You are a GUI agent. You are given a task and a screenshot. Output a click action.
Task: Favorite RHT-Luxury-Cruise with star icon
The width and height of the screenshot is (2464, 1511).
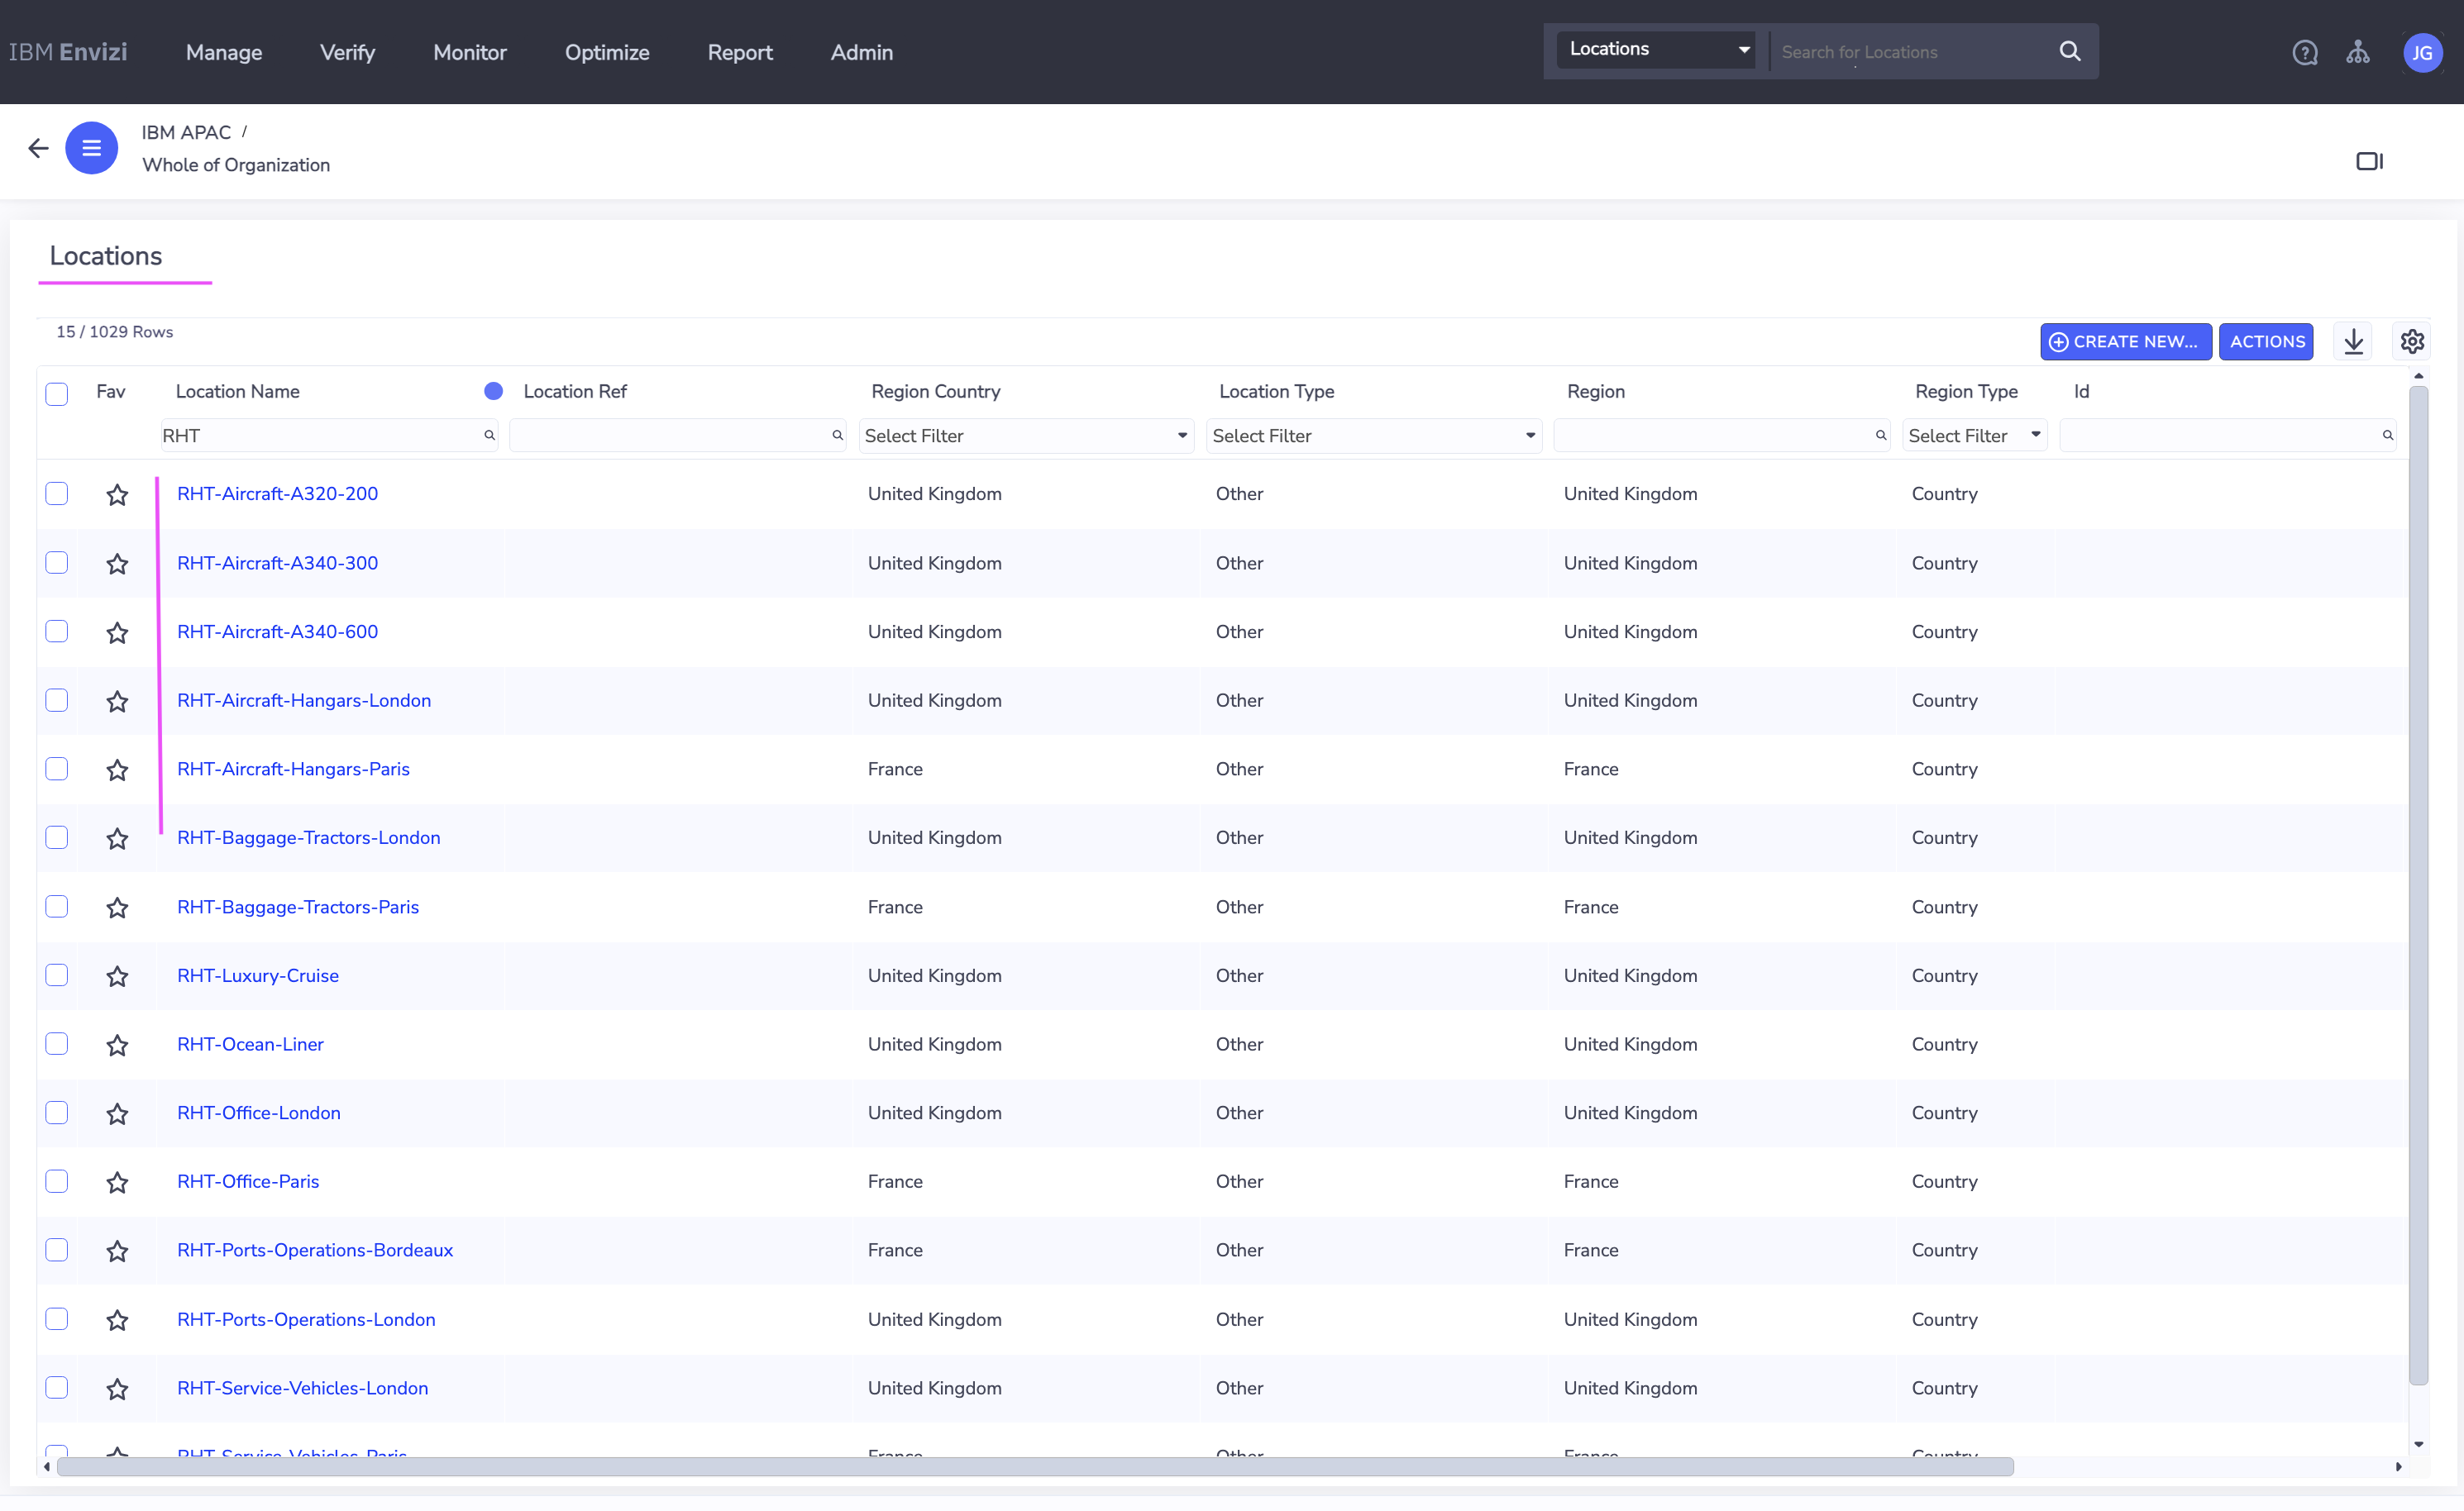(117, 976)
